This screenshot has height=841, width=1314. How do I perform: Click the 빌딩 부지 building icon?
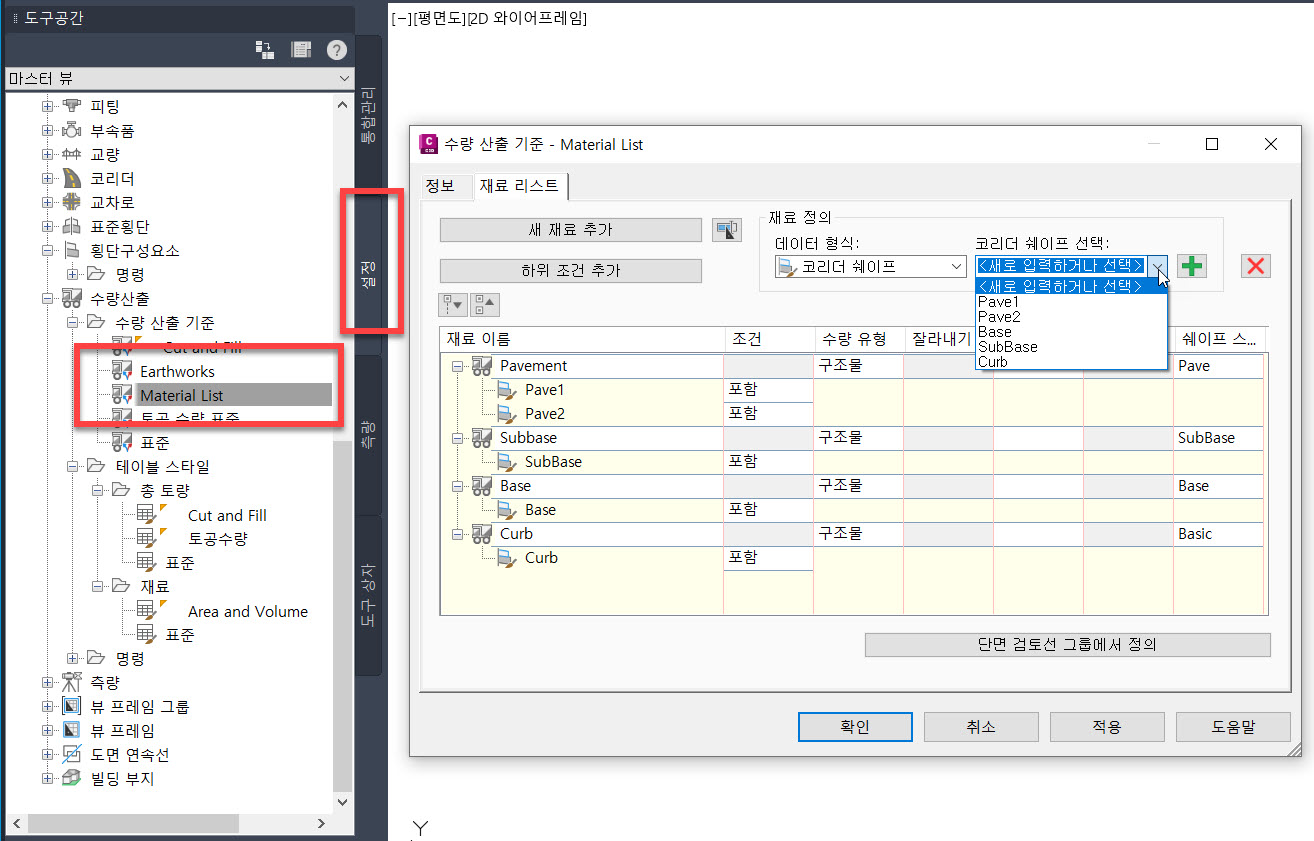click(73, 779)
